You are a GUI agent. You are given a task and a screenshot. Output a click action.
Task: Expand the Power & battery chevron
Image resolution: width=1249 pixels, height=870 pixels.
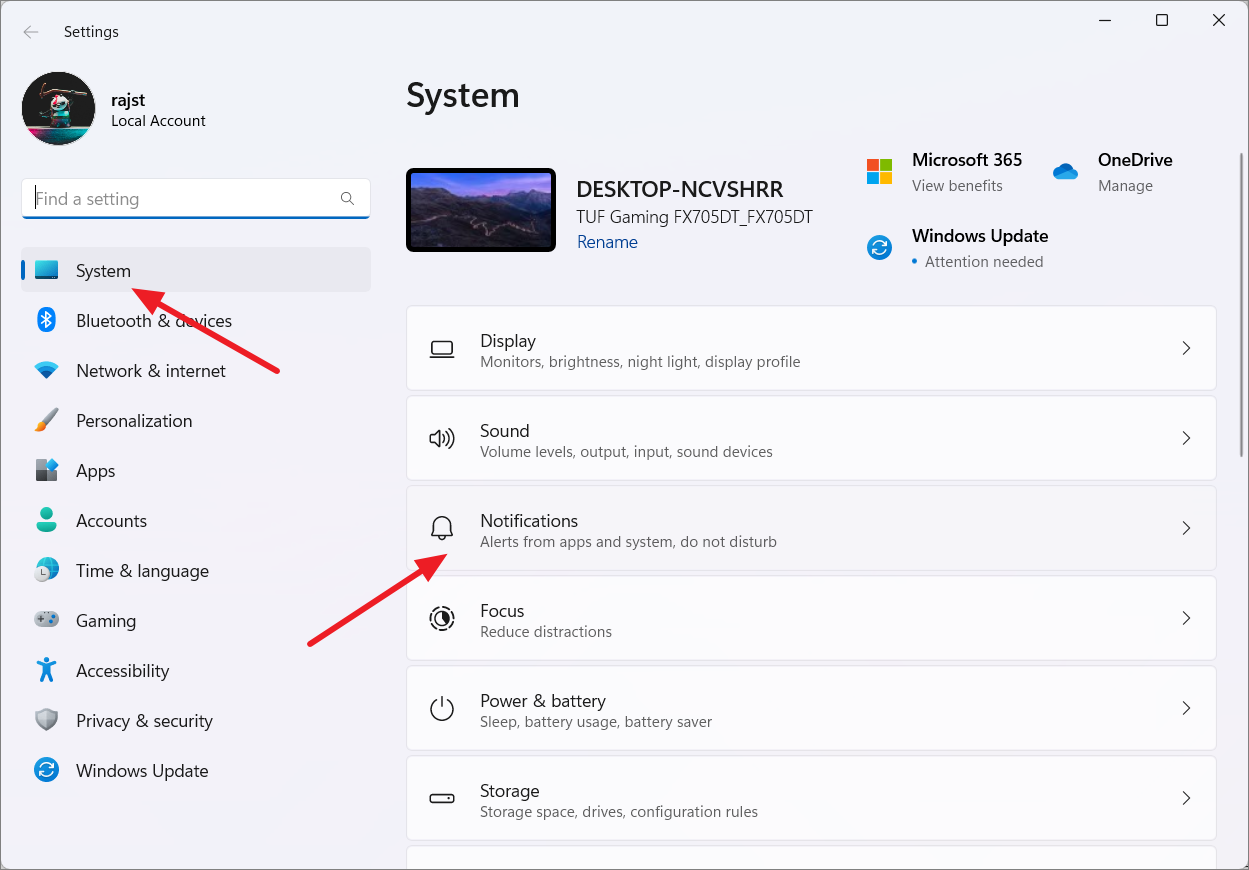tap(1186, 708)
